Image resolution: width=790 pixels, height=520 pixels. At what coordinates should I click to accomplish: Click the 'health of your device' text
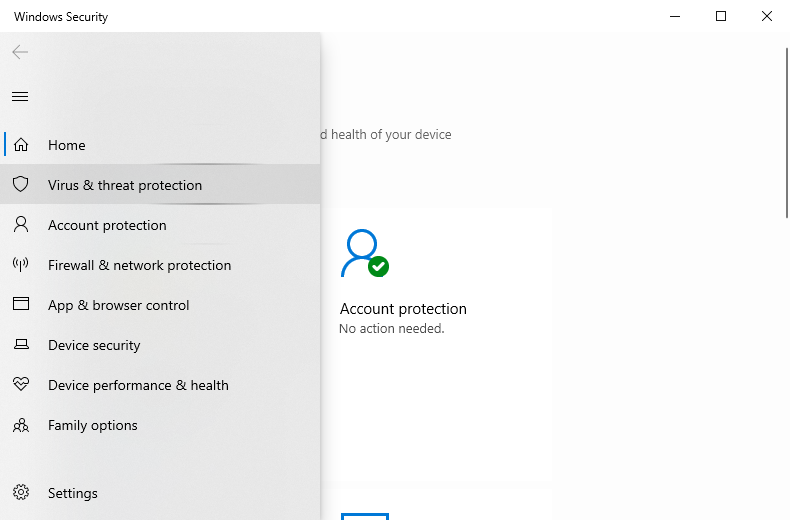[x=391, y=135]
